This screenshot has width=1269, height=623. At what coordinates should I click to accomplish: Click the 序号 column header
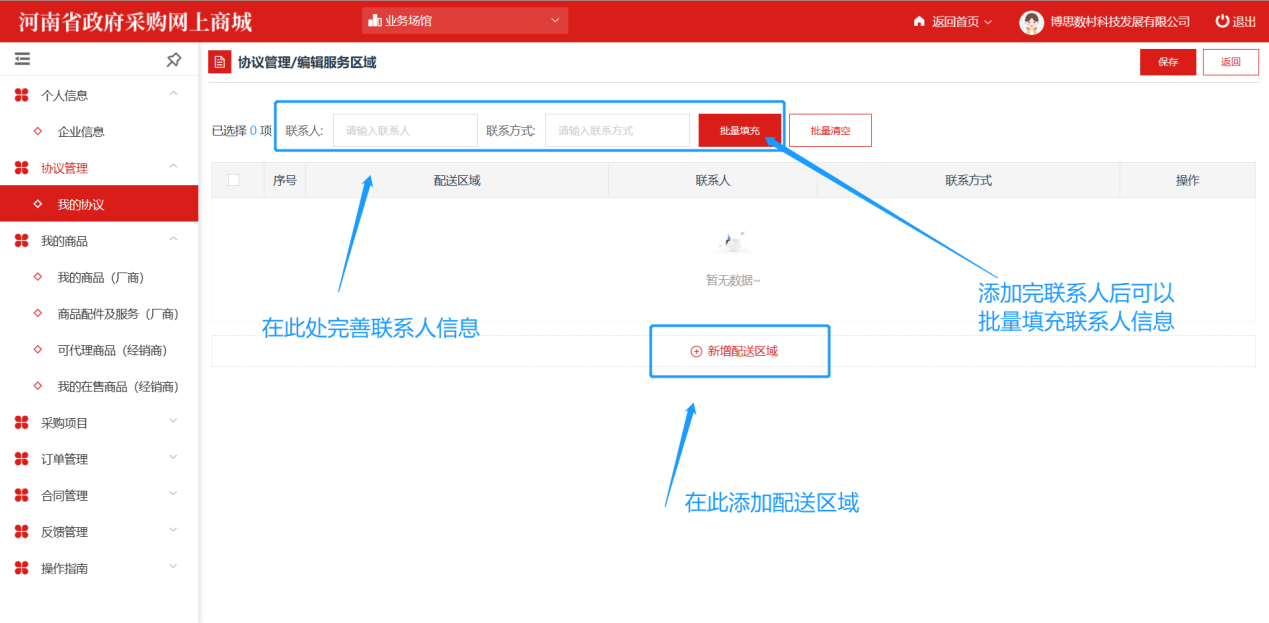click(285, 181)
